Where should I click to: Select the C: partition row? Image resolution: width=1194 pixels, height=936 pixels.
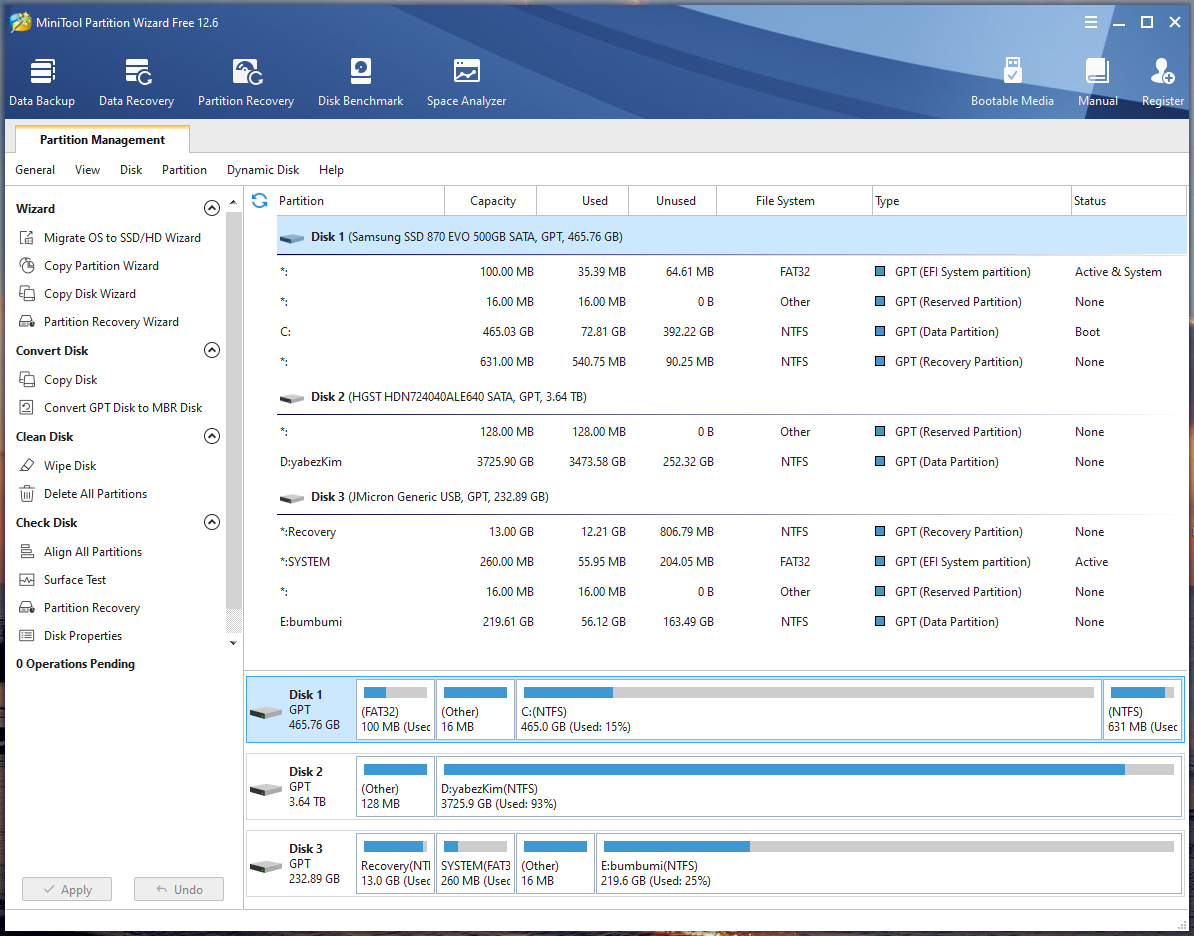pos(732,332)
